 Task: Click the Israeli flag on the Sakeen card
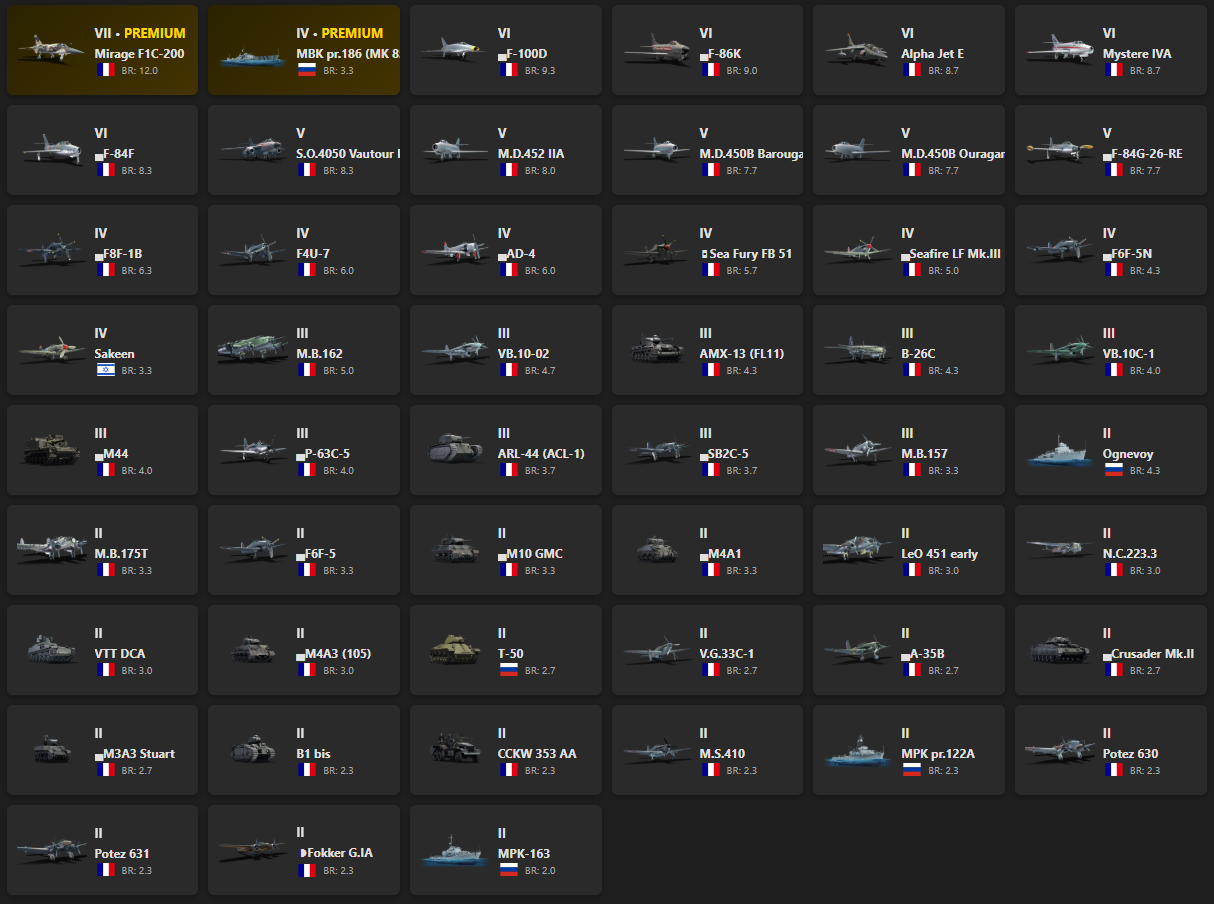coord(106,370)
